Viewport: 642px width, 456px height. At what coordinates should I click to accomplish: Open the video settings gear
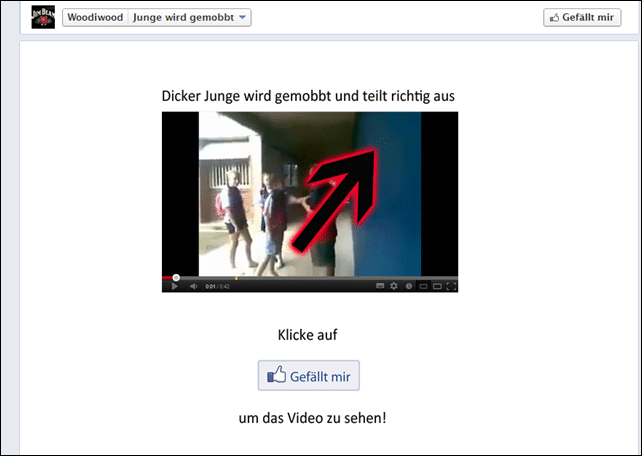(394, 286)
